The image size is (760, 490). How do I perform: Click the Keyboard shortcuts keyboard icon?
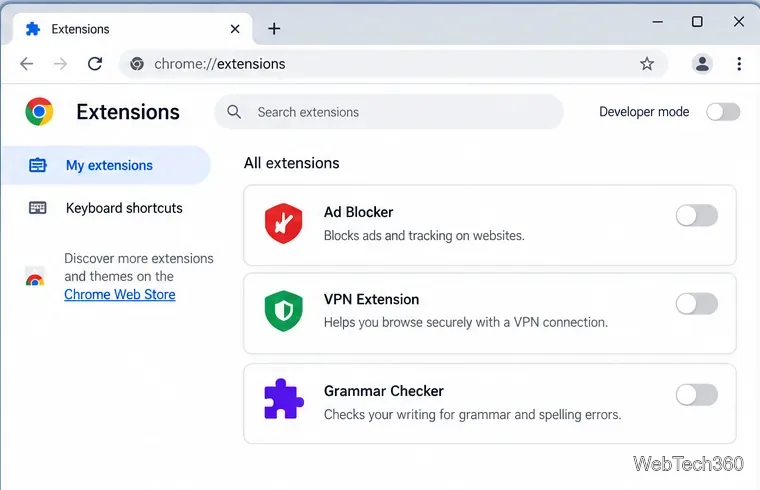37,208
